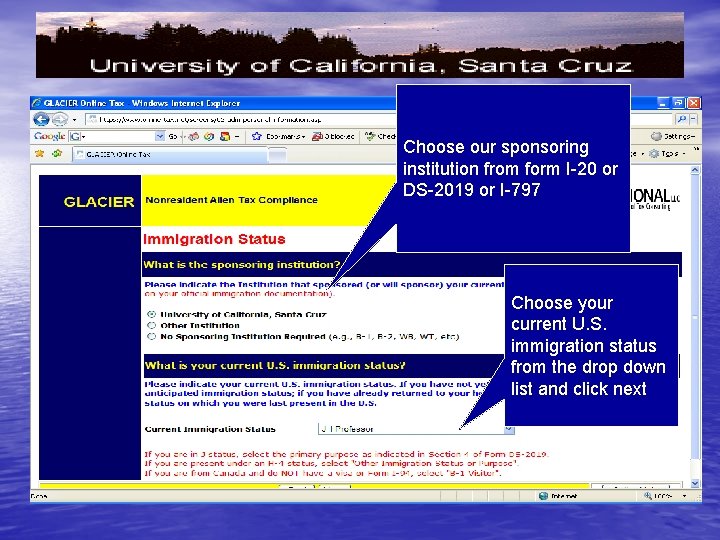Click the 'Done' status bar text
The height and width of the screenshot is (540, 720).
point(39,496)
